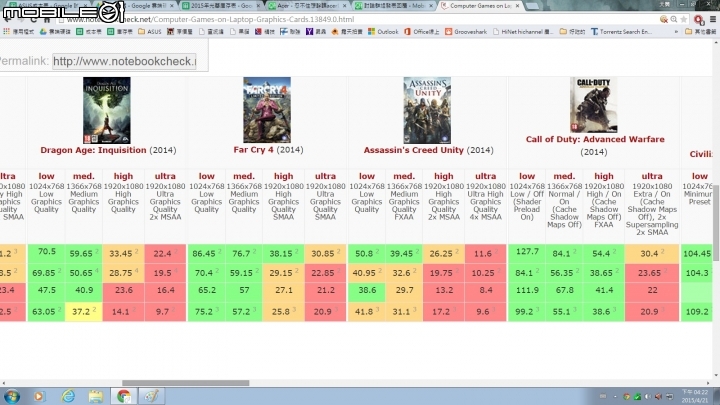Open the other bookmarks folder at far right
Viewport: 720px width, 405px height.
(x=700, y=32)
